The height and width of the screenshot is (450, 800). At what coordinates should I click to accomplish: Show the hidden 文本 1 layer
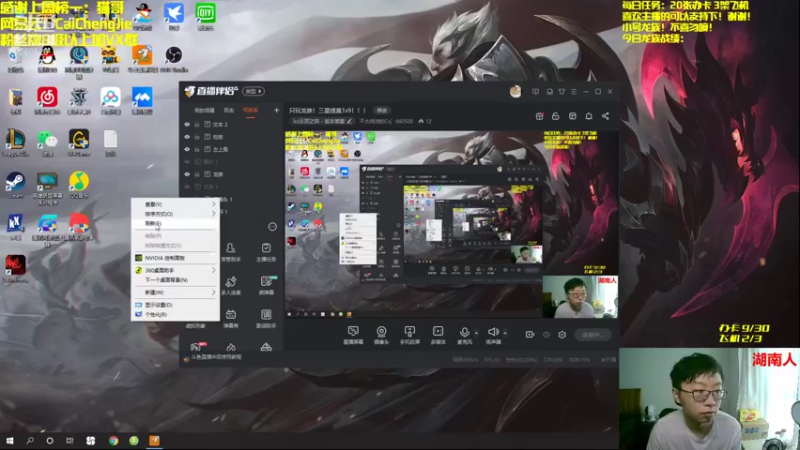point(187,187)
